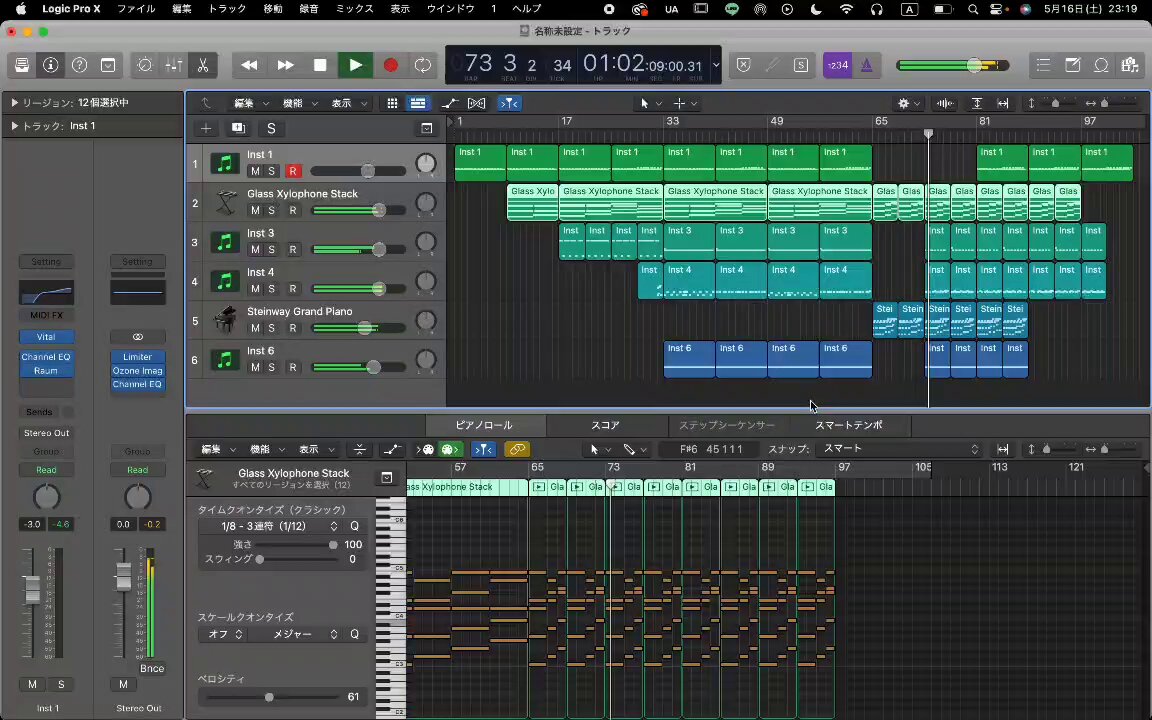Image resolution: width=1152 pixels, height=720 pixels.
Task: Open the Smart Controls dial icon
Action: (x=145, y=65)
